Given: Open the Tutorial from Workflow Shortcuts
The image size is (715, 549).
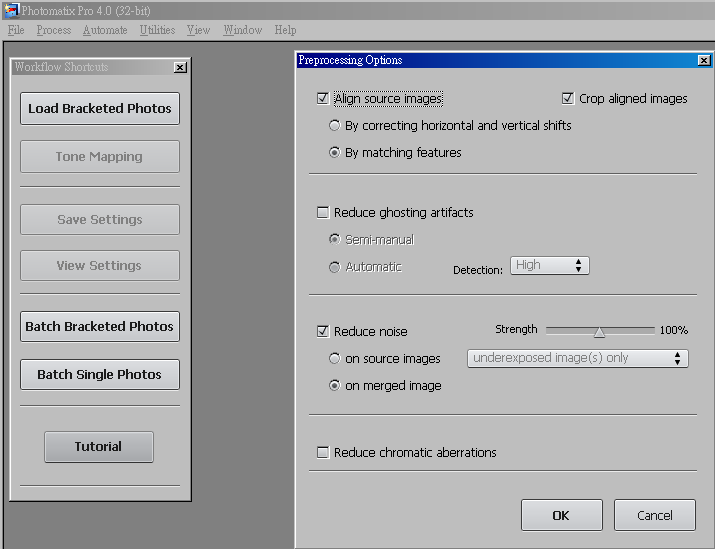Looking at the screenshot, I should (98, 447).
